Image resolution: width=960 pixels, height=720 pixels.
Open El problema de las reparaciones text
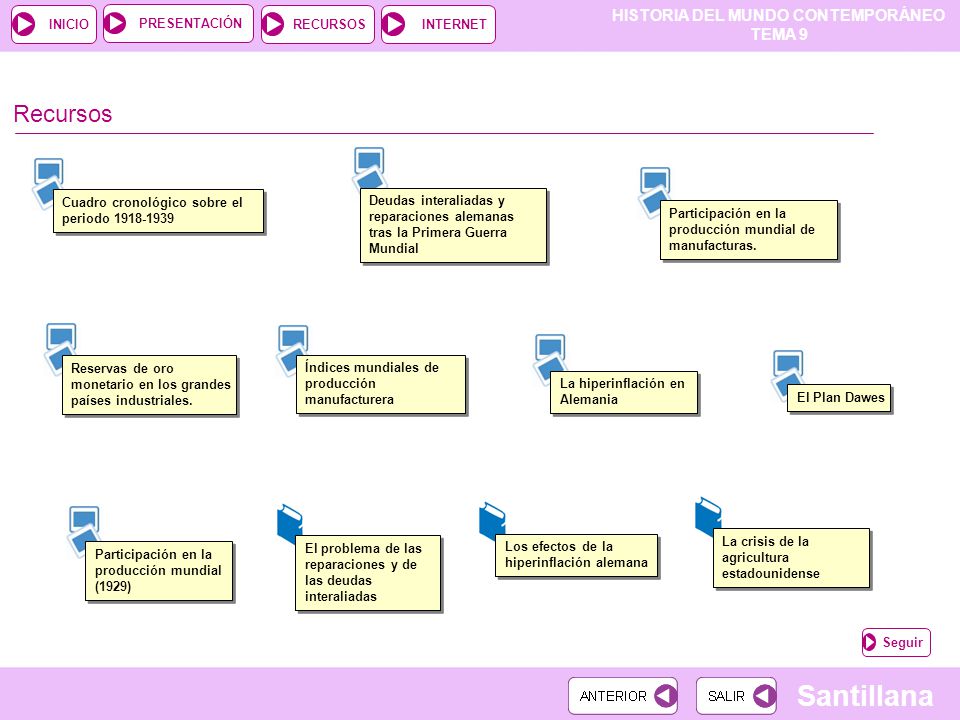click(x=368, y=573)
